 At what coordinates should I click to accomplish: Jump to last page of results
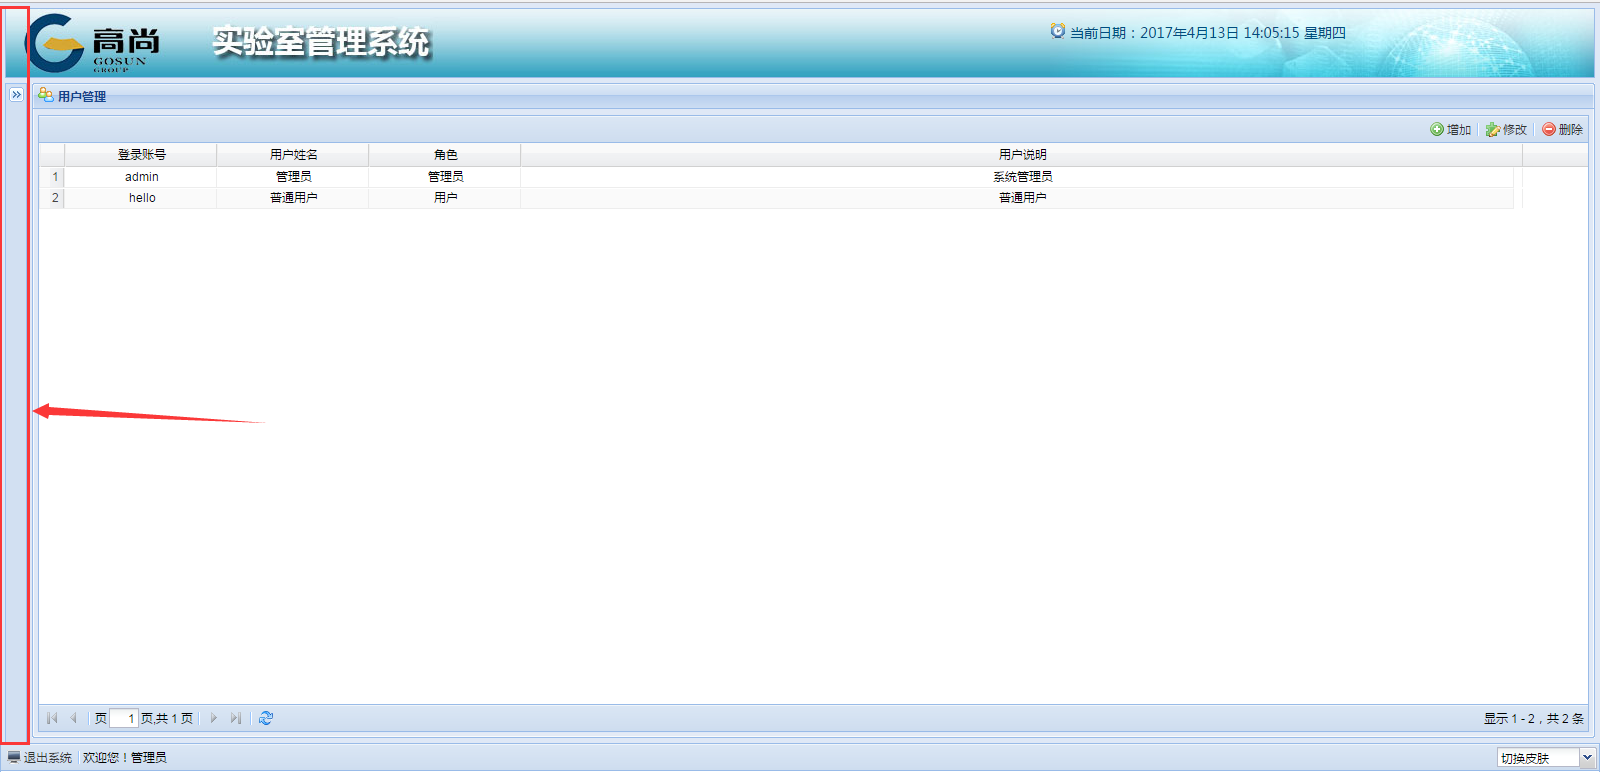235,718
